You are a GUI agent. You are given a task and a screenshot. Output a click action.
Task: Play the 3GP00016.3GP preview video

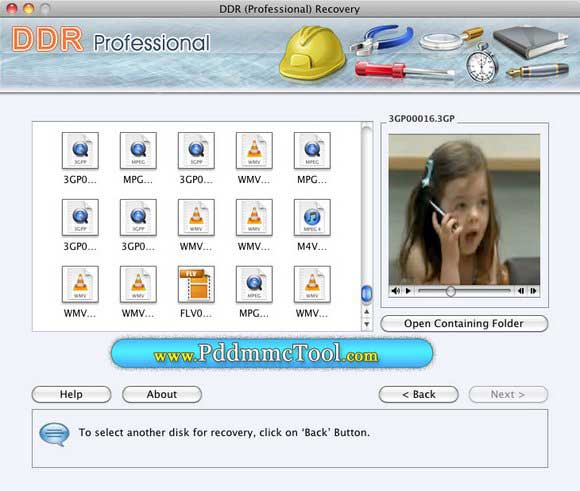[x=408, y=291]
